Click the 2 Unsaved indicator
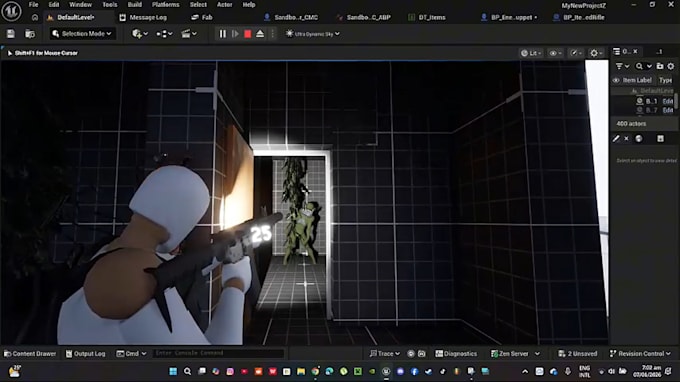 click(x=578, y=354)
